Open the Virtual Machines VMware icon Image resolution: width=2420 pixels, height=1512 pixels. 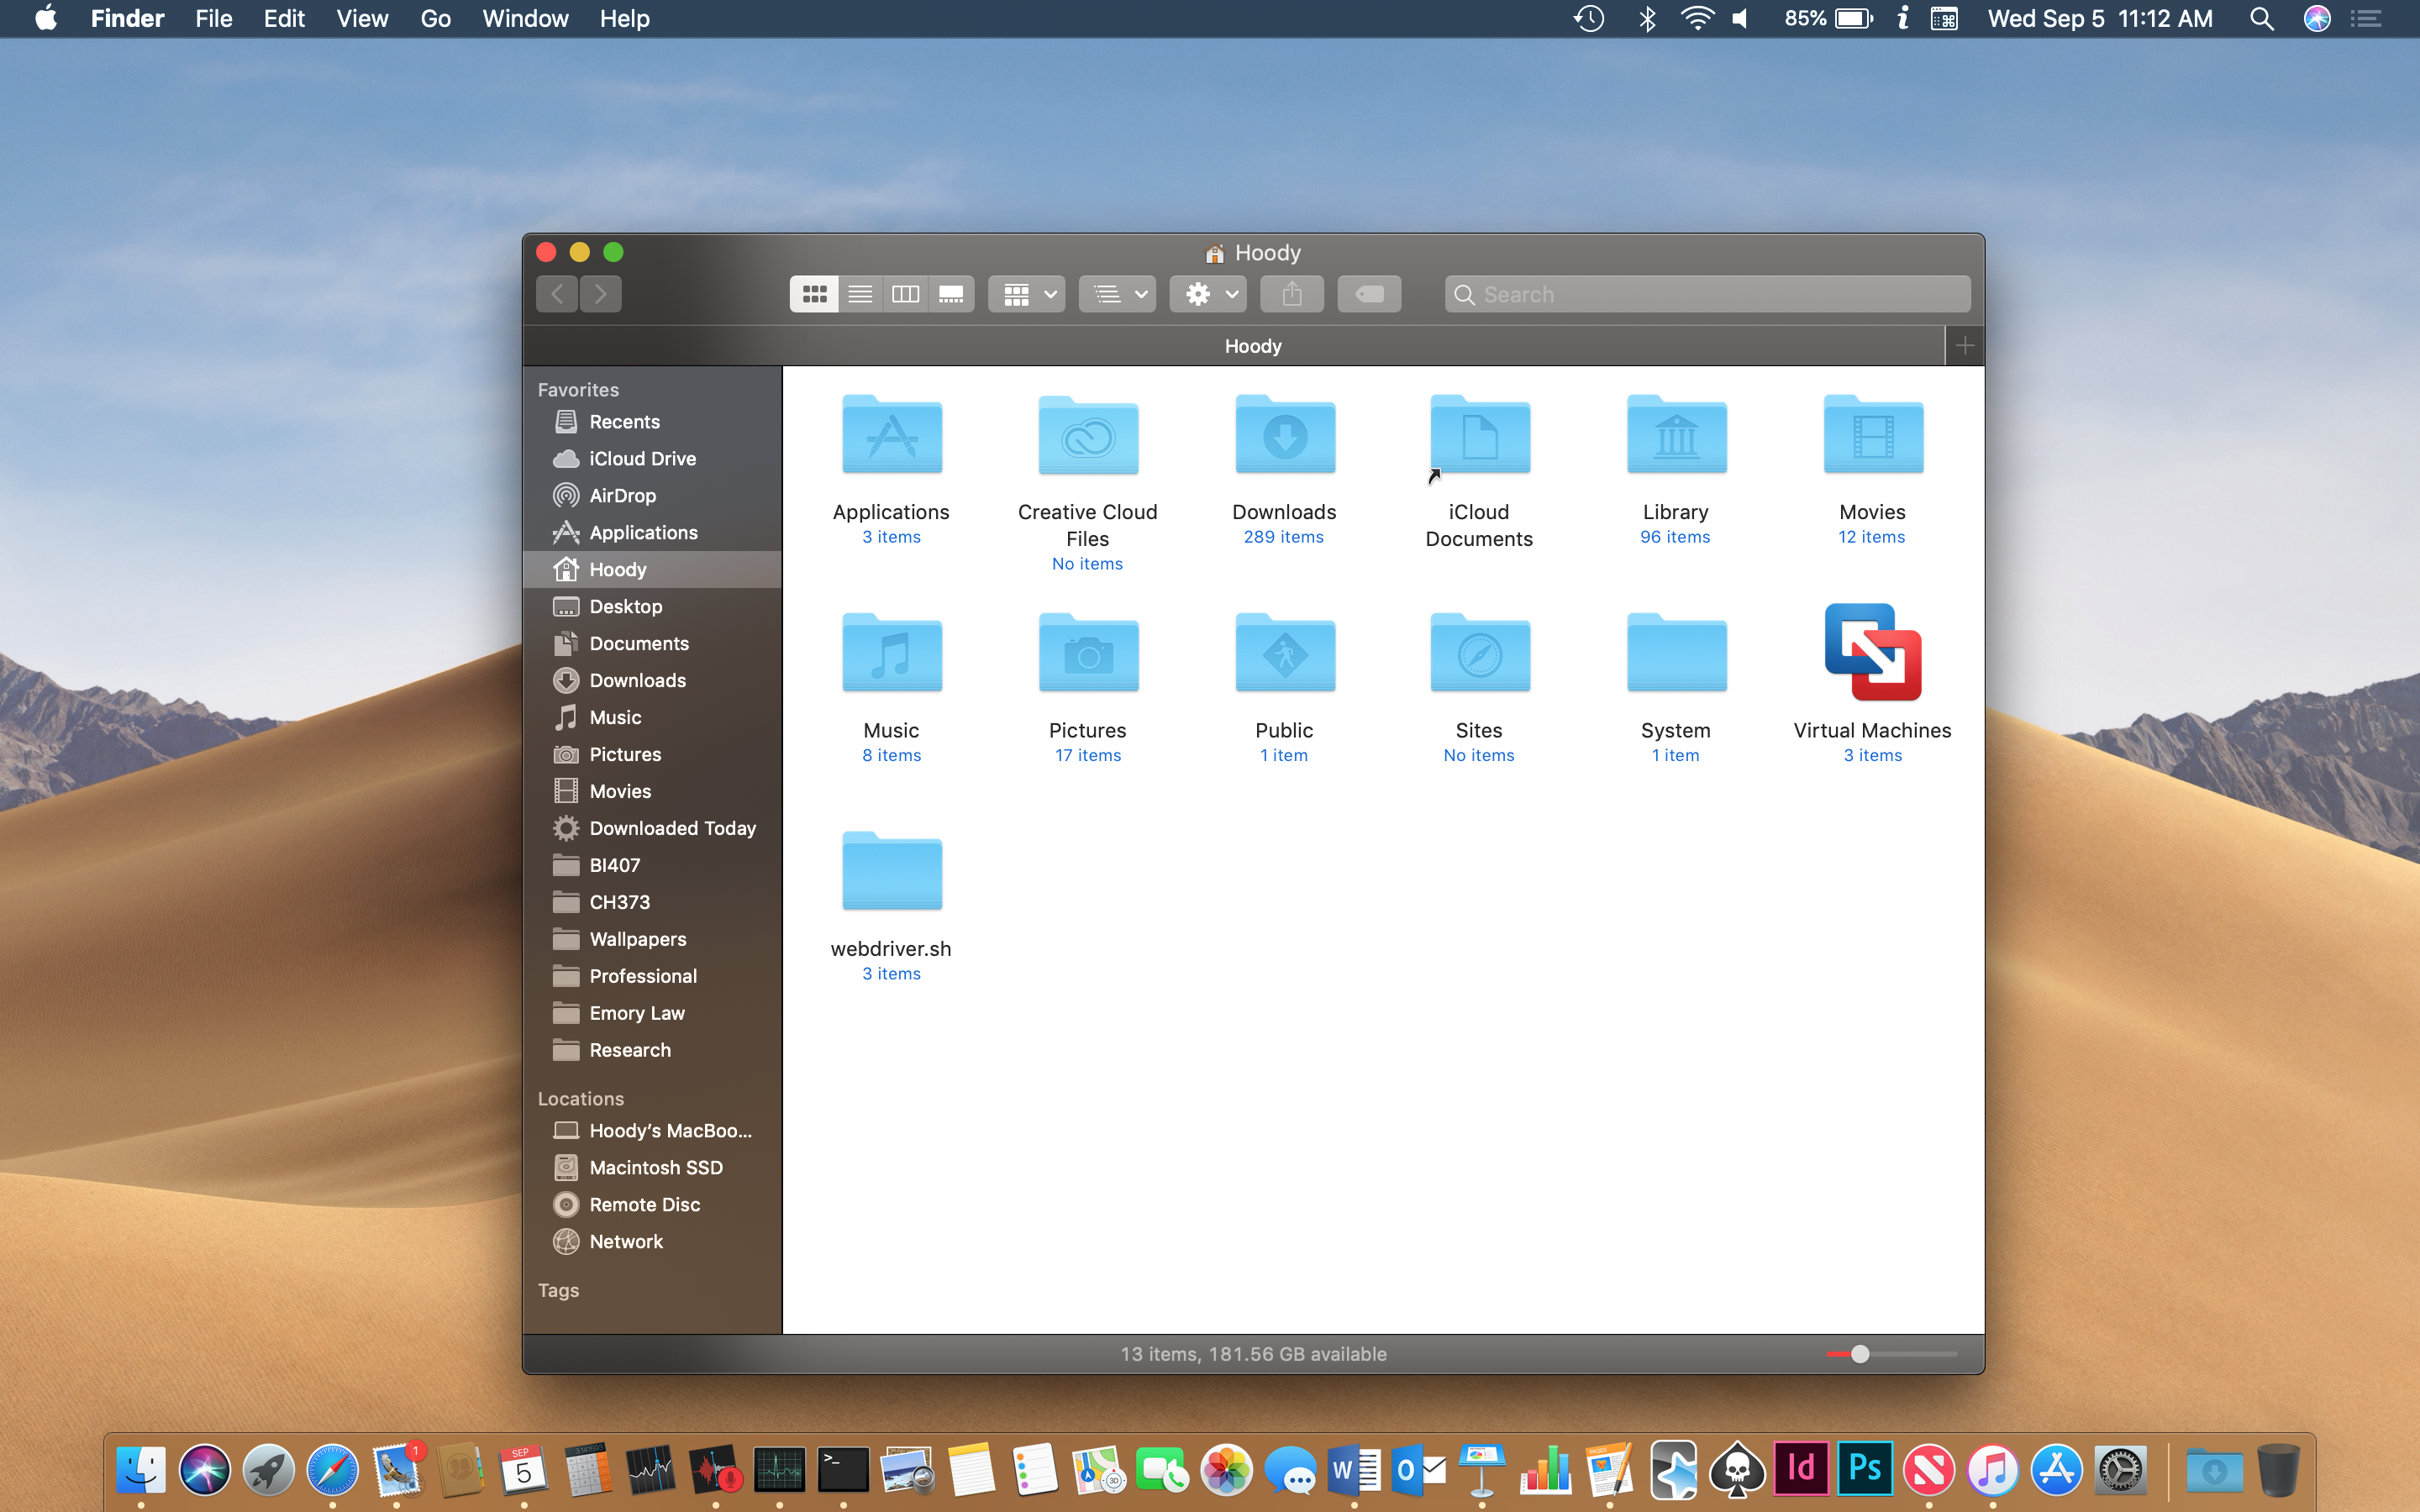click(x=1872, y=652)
